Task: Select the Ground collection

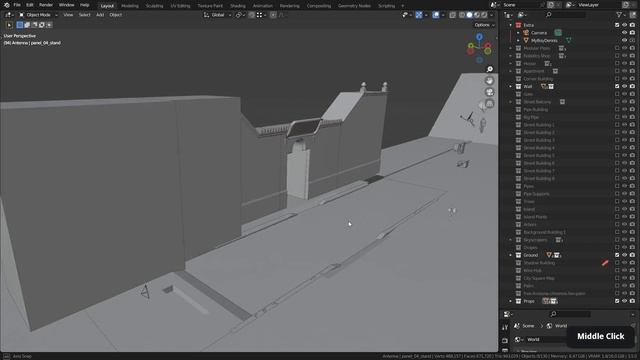Action: (531, 256)
